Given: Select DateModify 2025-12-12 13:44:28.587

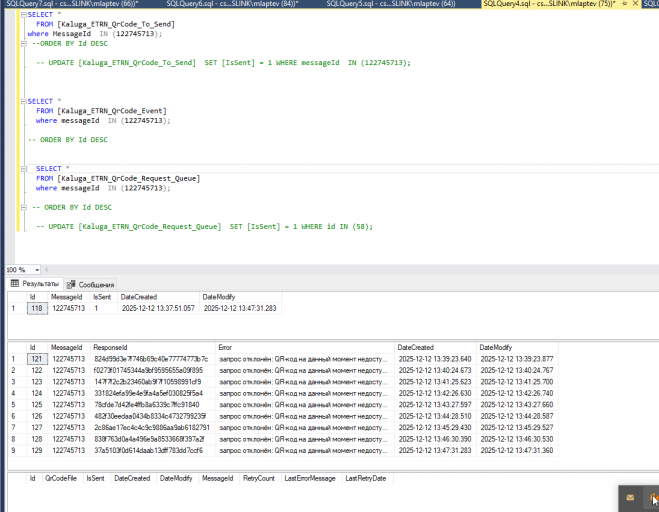Looking at the screenshot, I should 517,416.
